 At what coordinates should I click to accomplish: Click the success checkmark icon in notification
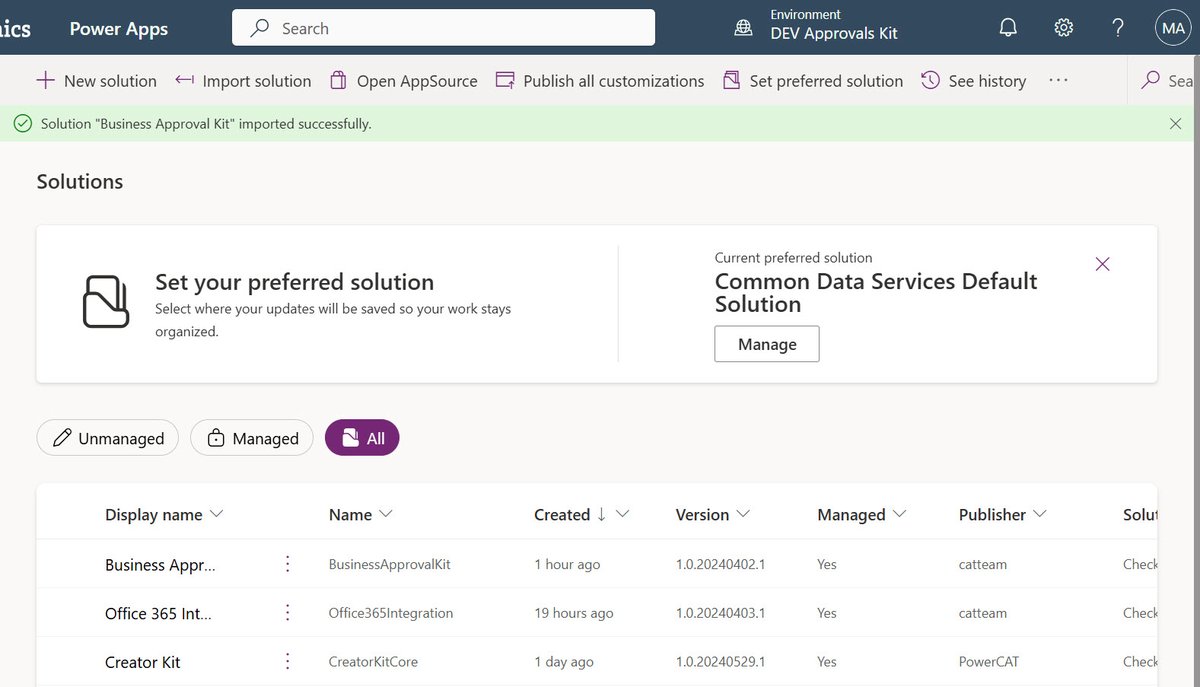pyautogui.click(x=22, y=124)
